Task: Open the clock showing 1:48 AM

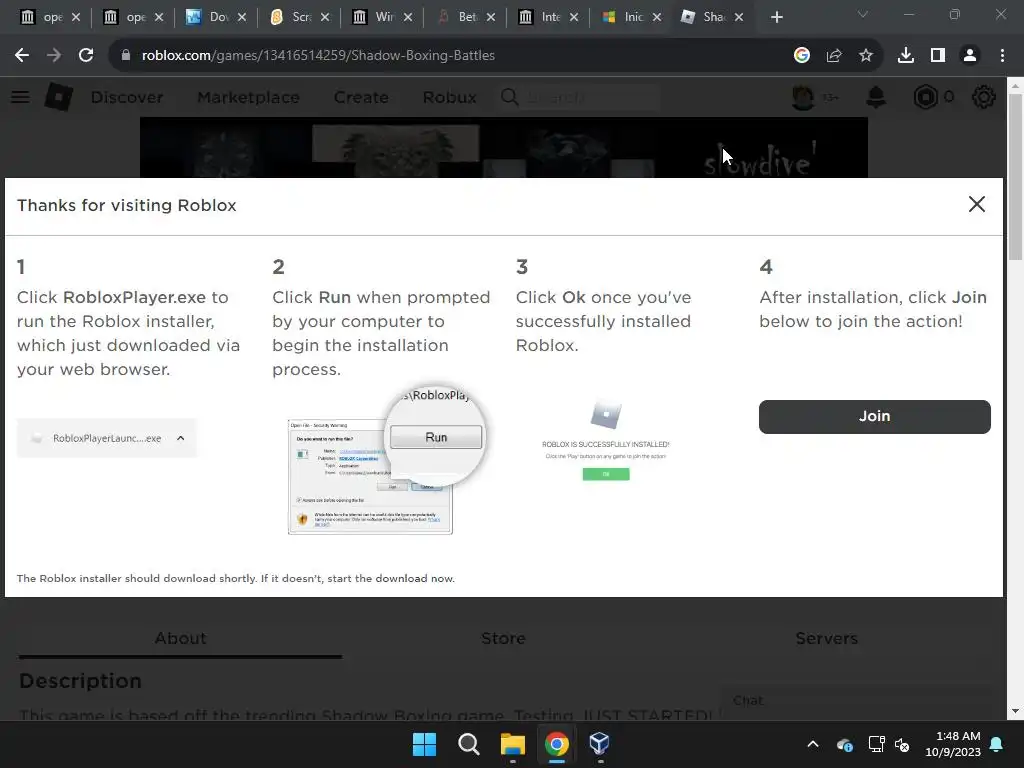Action: (953, 744)
